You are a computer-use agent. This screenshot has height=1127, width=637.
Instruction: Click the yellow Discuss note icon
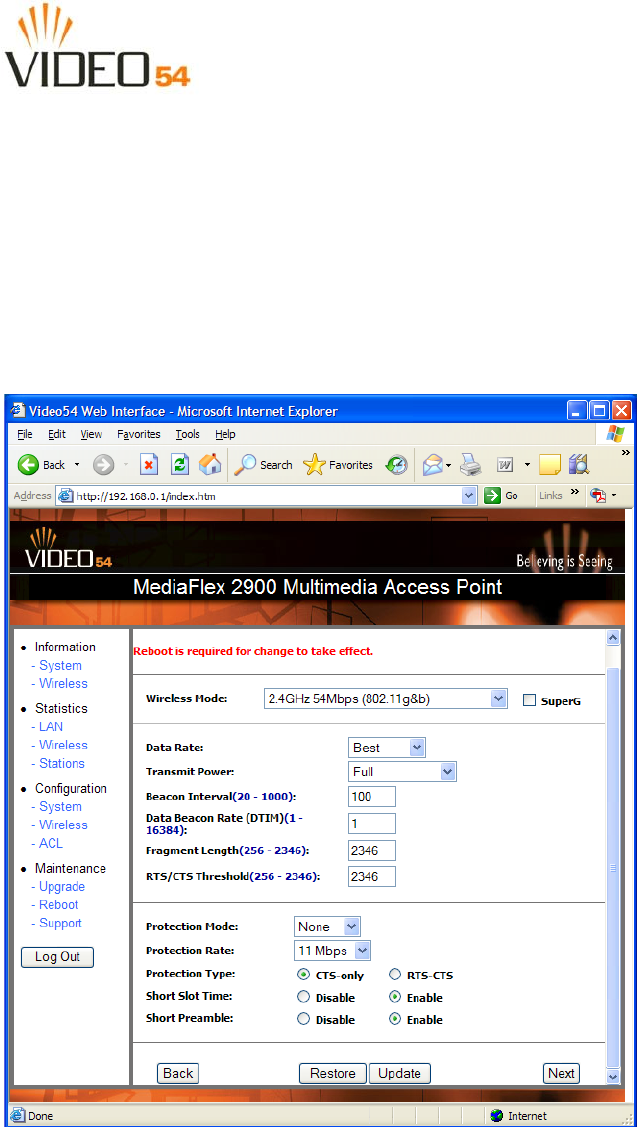pyautogui.click(x=550, y=465)
